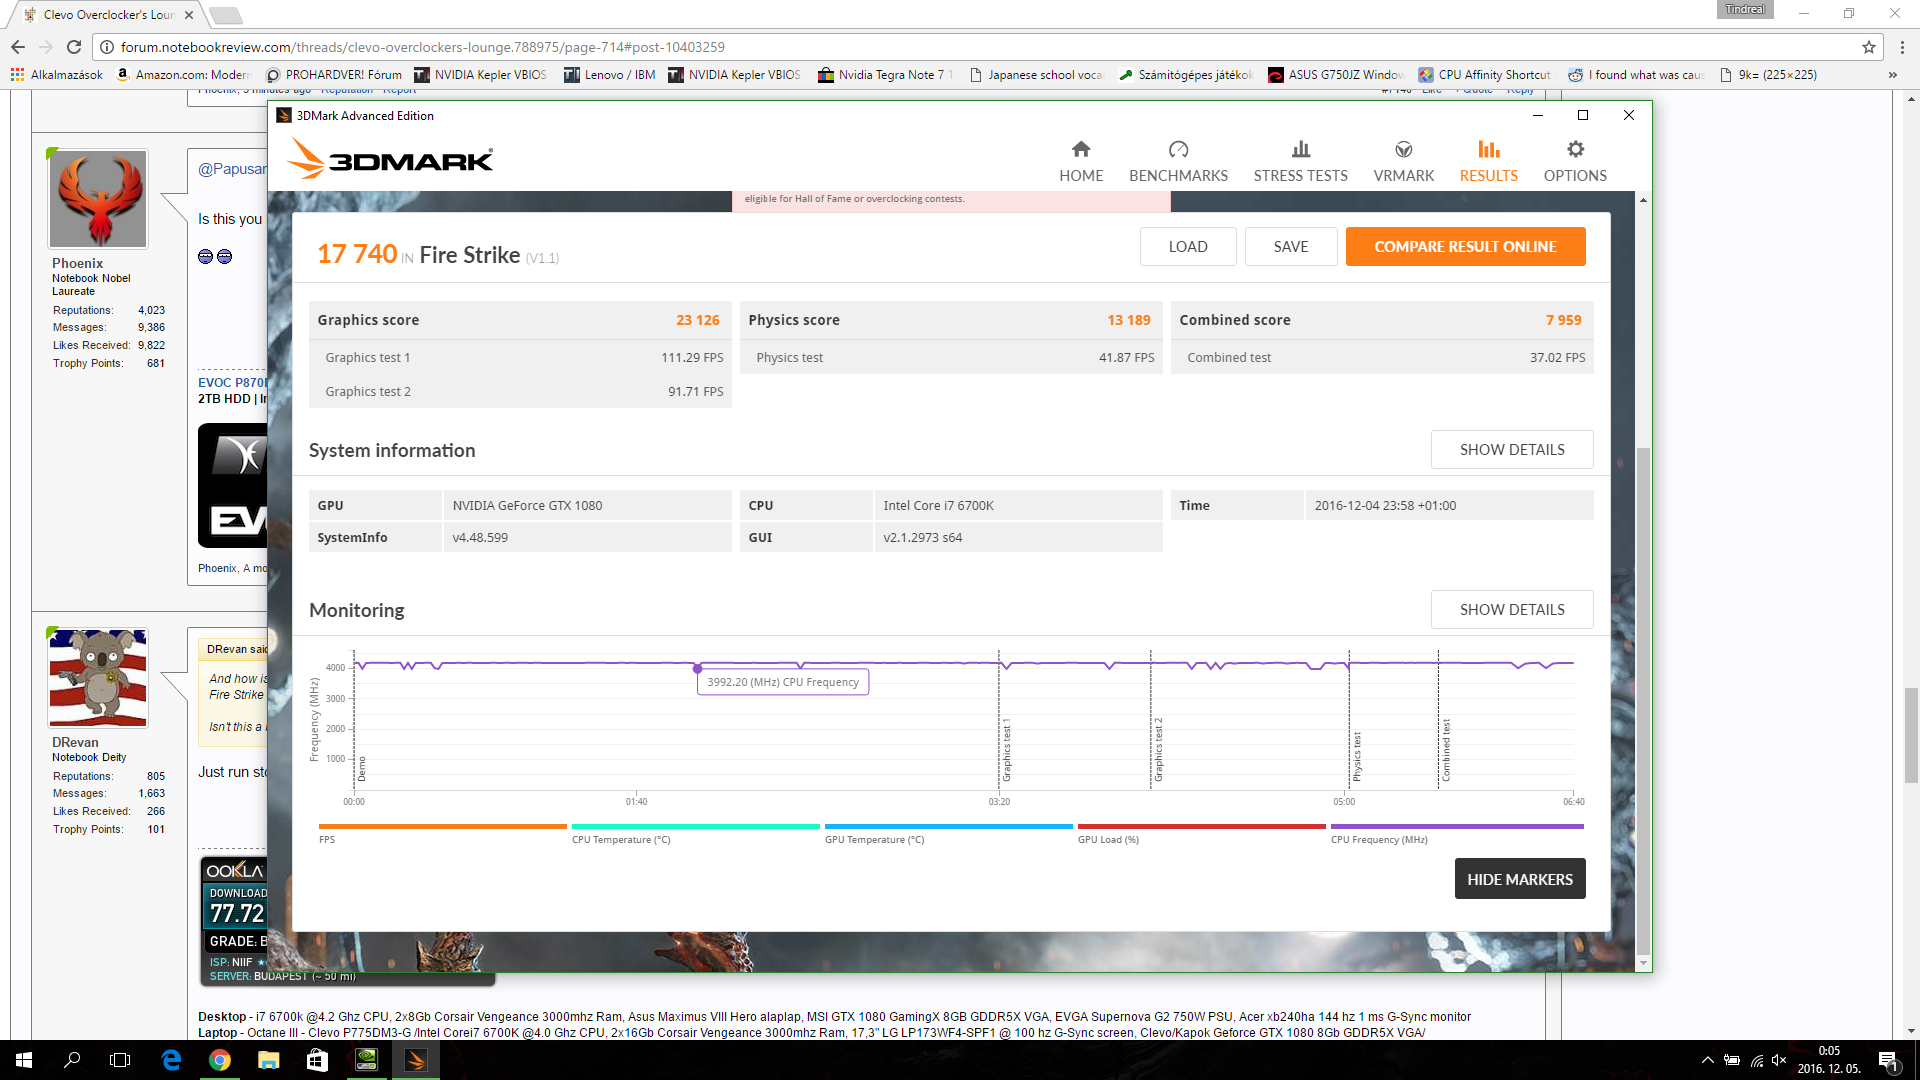Click the muted volume tray icon
Screen dimensions: 1920x1080
(1779, 1060)
